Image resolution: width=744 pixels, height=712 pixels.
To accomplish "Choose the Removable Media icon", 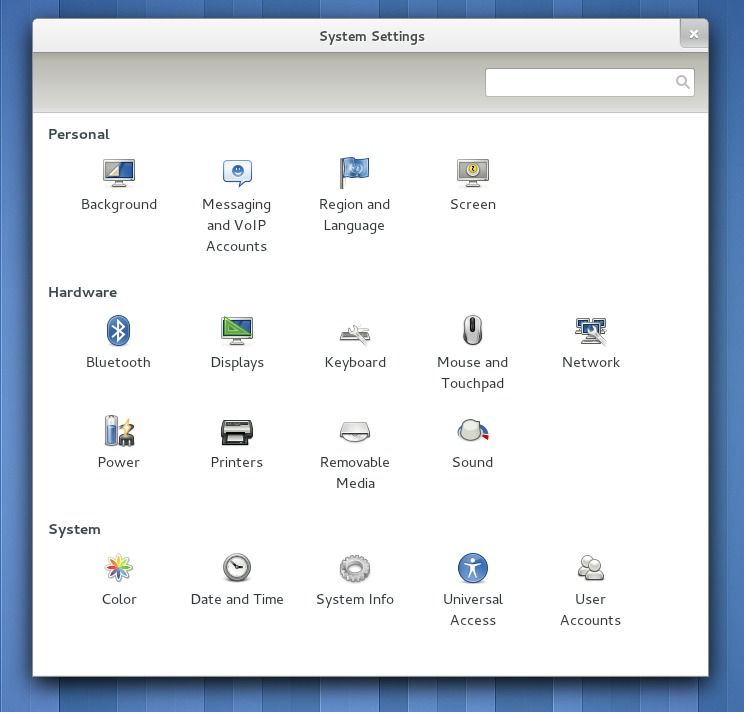I will click(354, 431).
